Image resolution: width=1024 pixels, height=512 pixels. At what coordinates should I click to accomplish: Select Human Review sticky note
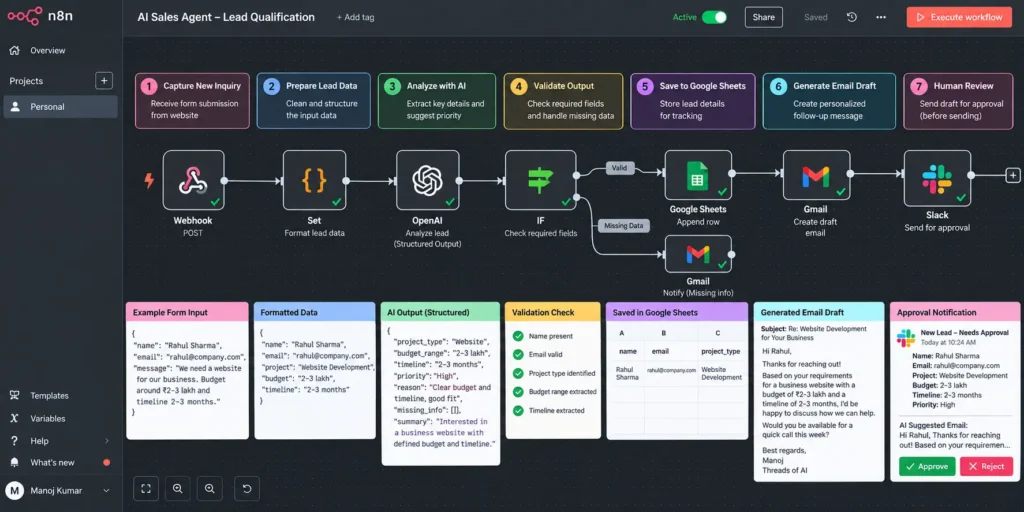pyautogui.click(x=959, y=101)
